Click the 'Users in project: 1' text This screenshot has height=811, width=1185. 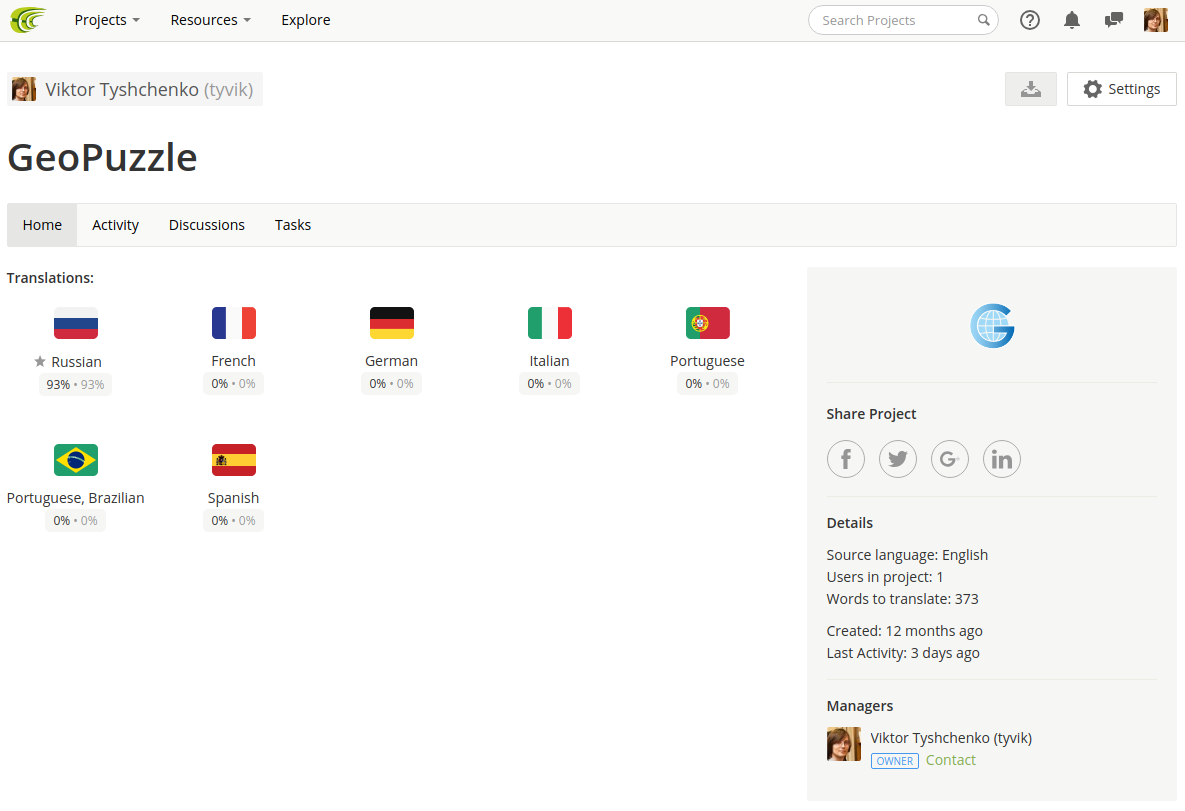(x=885, y=577)
